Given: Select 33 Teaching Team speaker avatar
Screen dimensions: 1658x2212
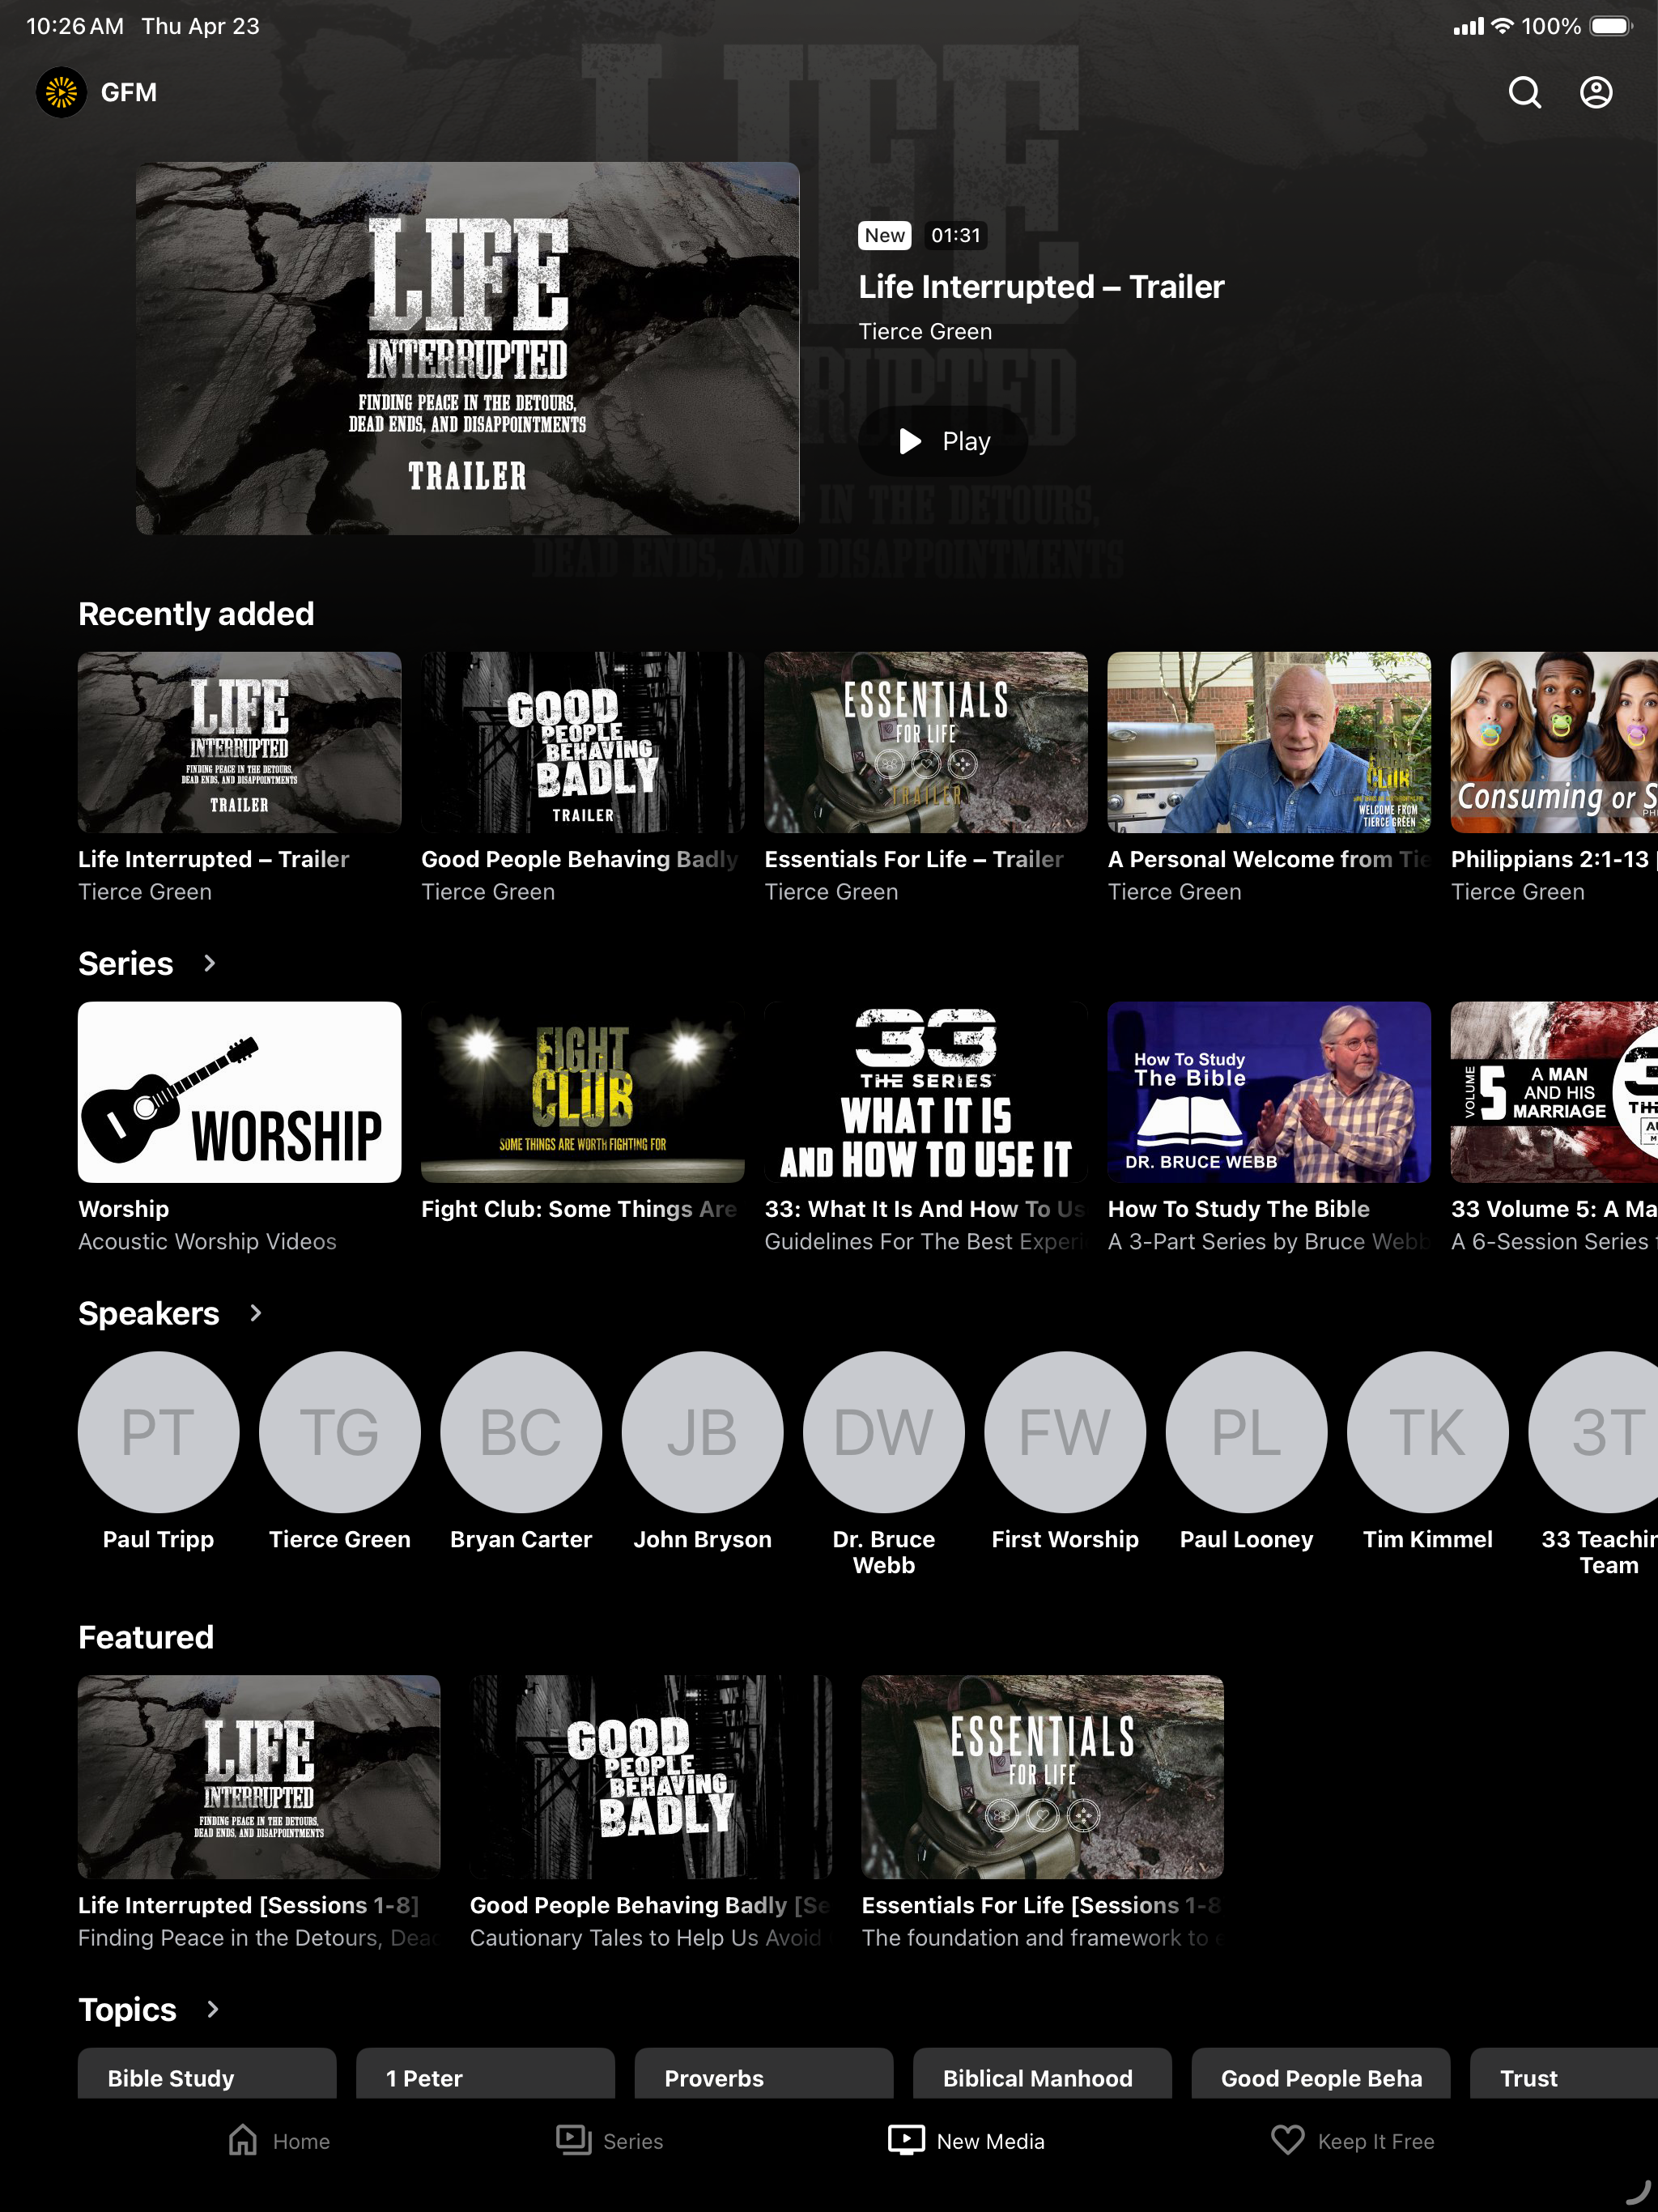Looking at the screenshot, I should tap(1593, 1432).
